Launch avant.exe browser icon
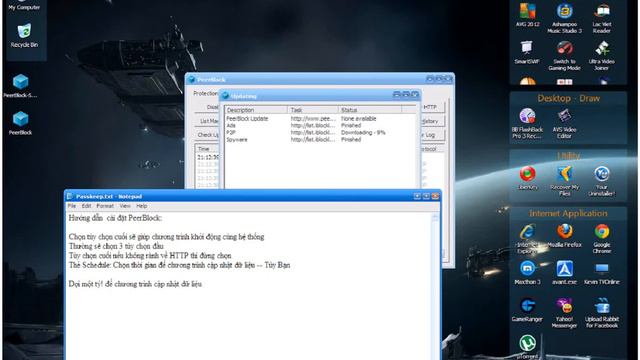 click(x=564, y=273)
